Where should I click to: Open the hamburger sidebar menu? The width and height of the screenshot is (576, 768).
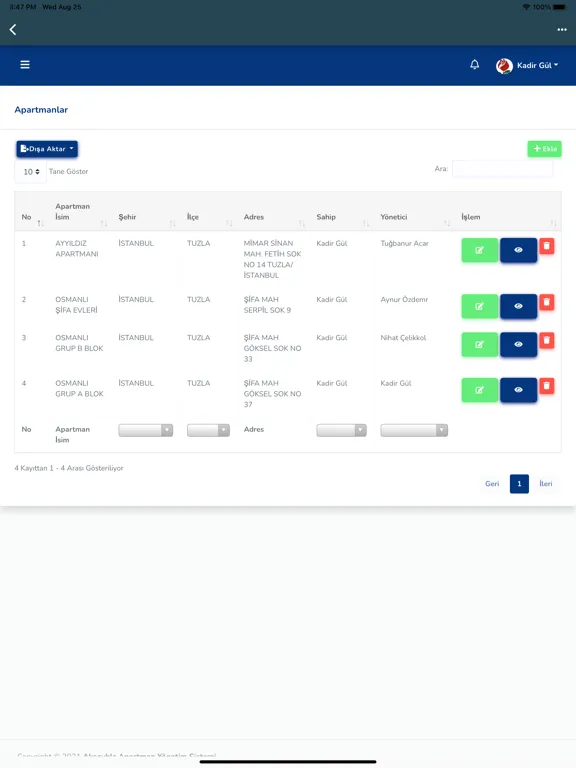pos(25,65)
